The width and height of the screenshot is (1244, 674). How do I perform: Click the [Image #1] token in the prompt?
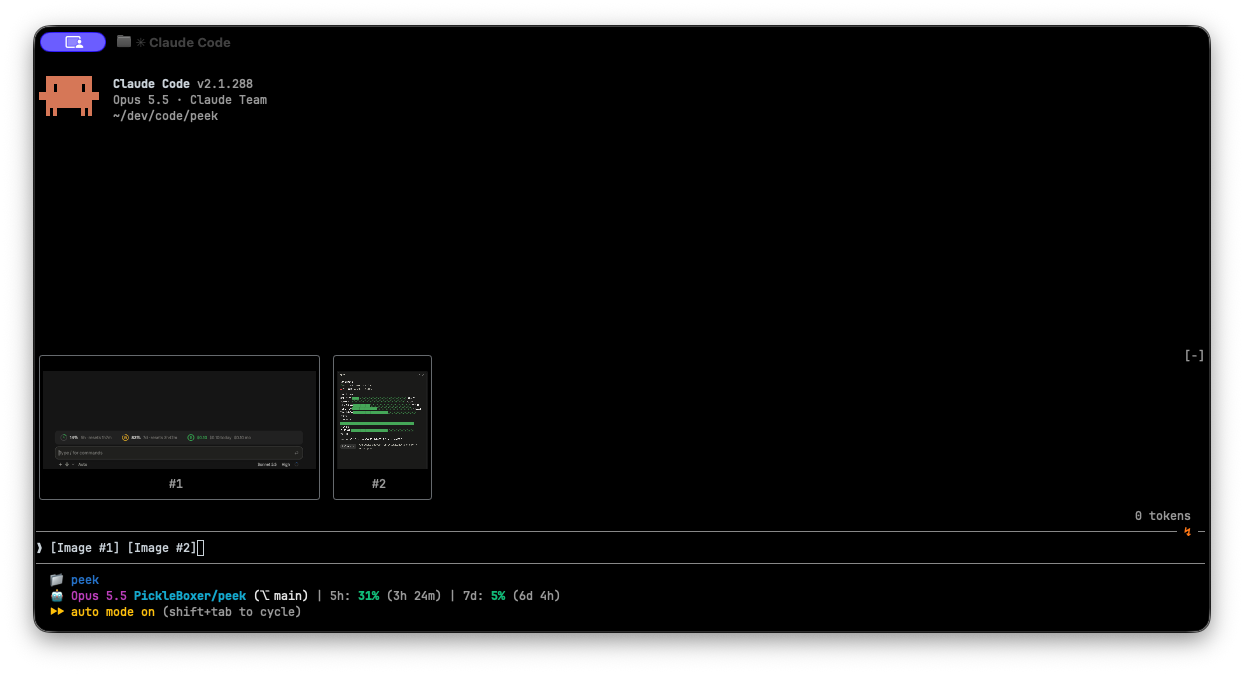(x=85, y=548)
